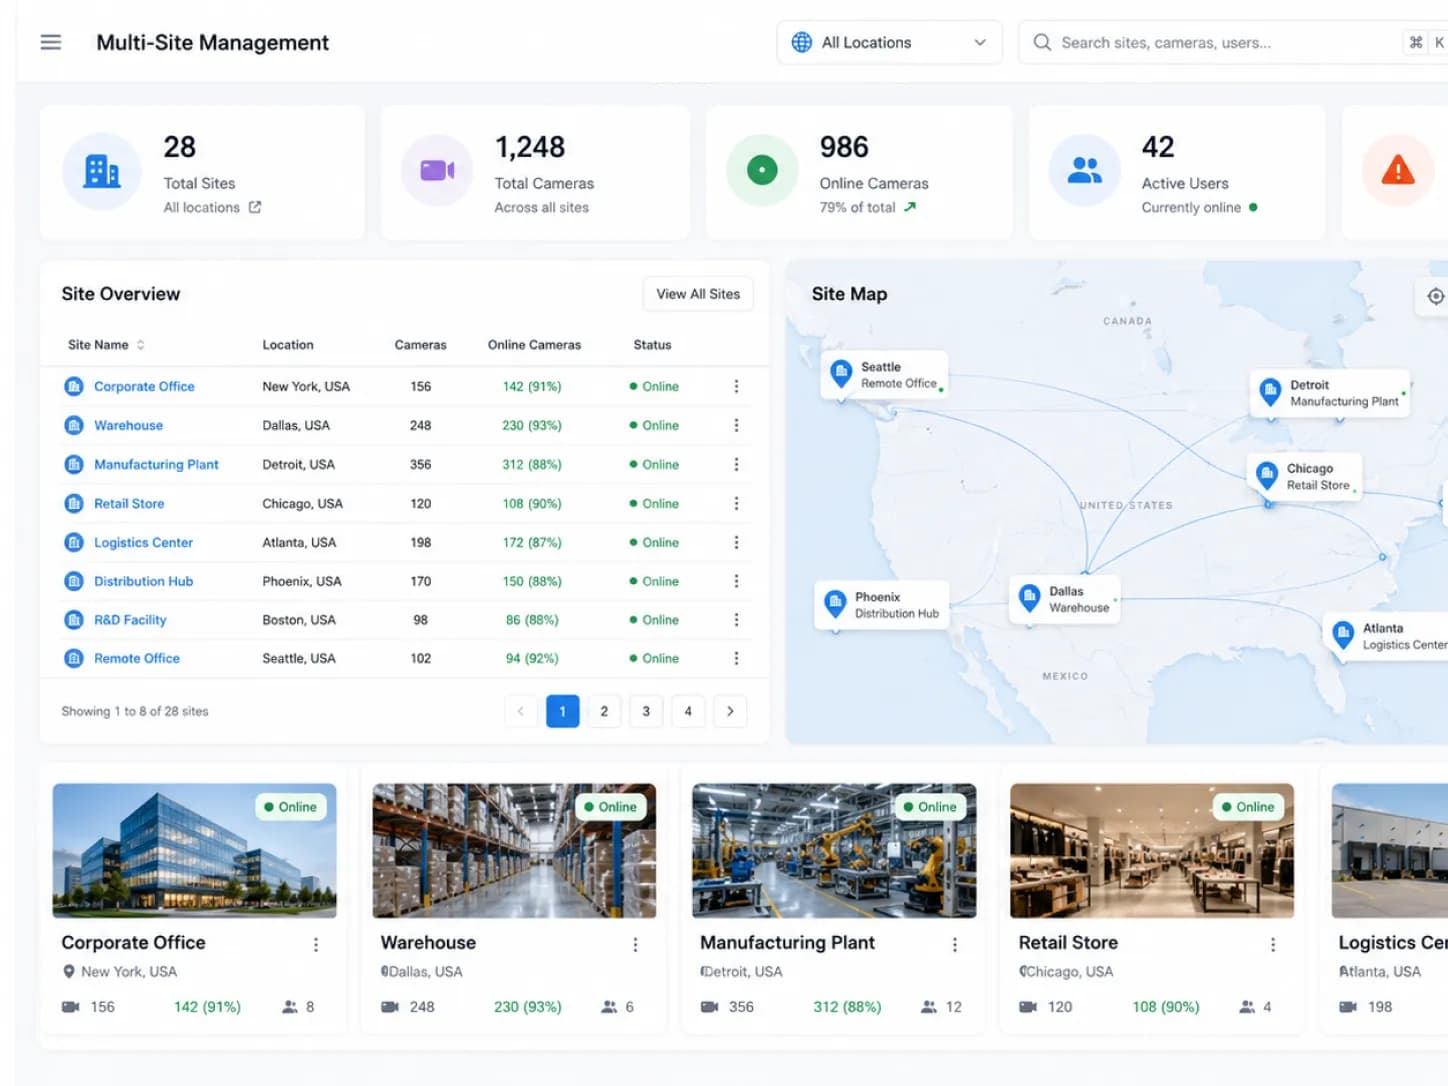
Task: Open the R&D Facility site link
Action: coord(130,620)
